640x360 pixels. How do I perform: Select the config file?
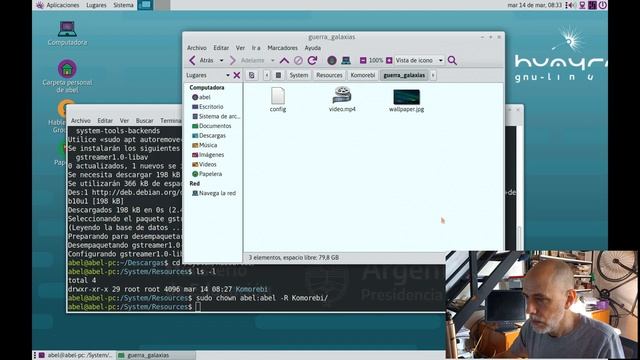(278, 100)
